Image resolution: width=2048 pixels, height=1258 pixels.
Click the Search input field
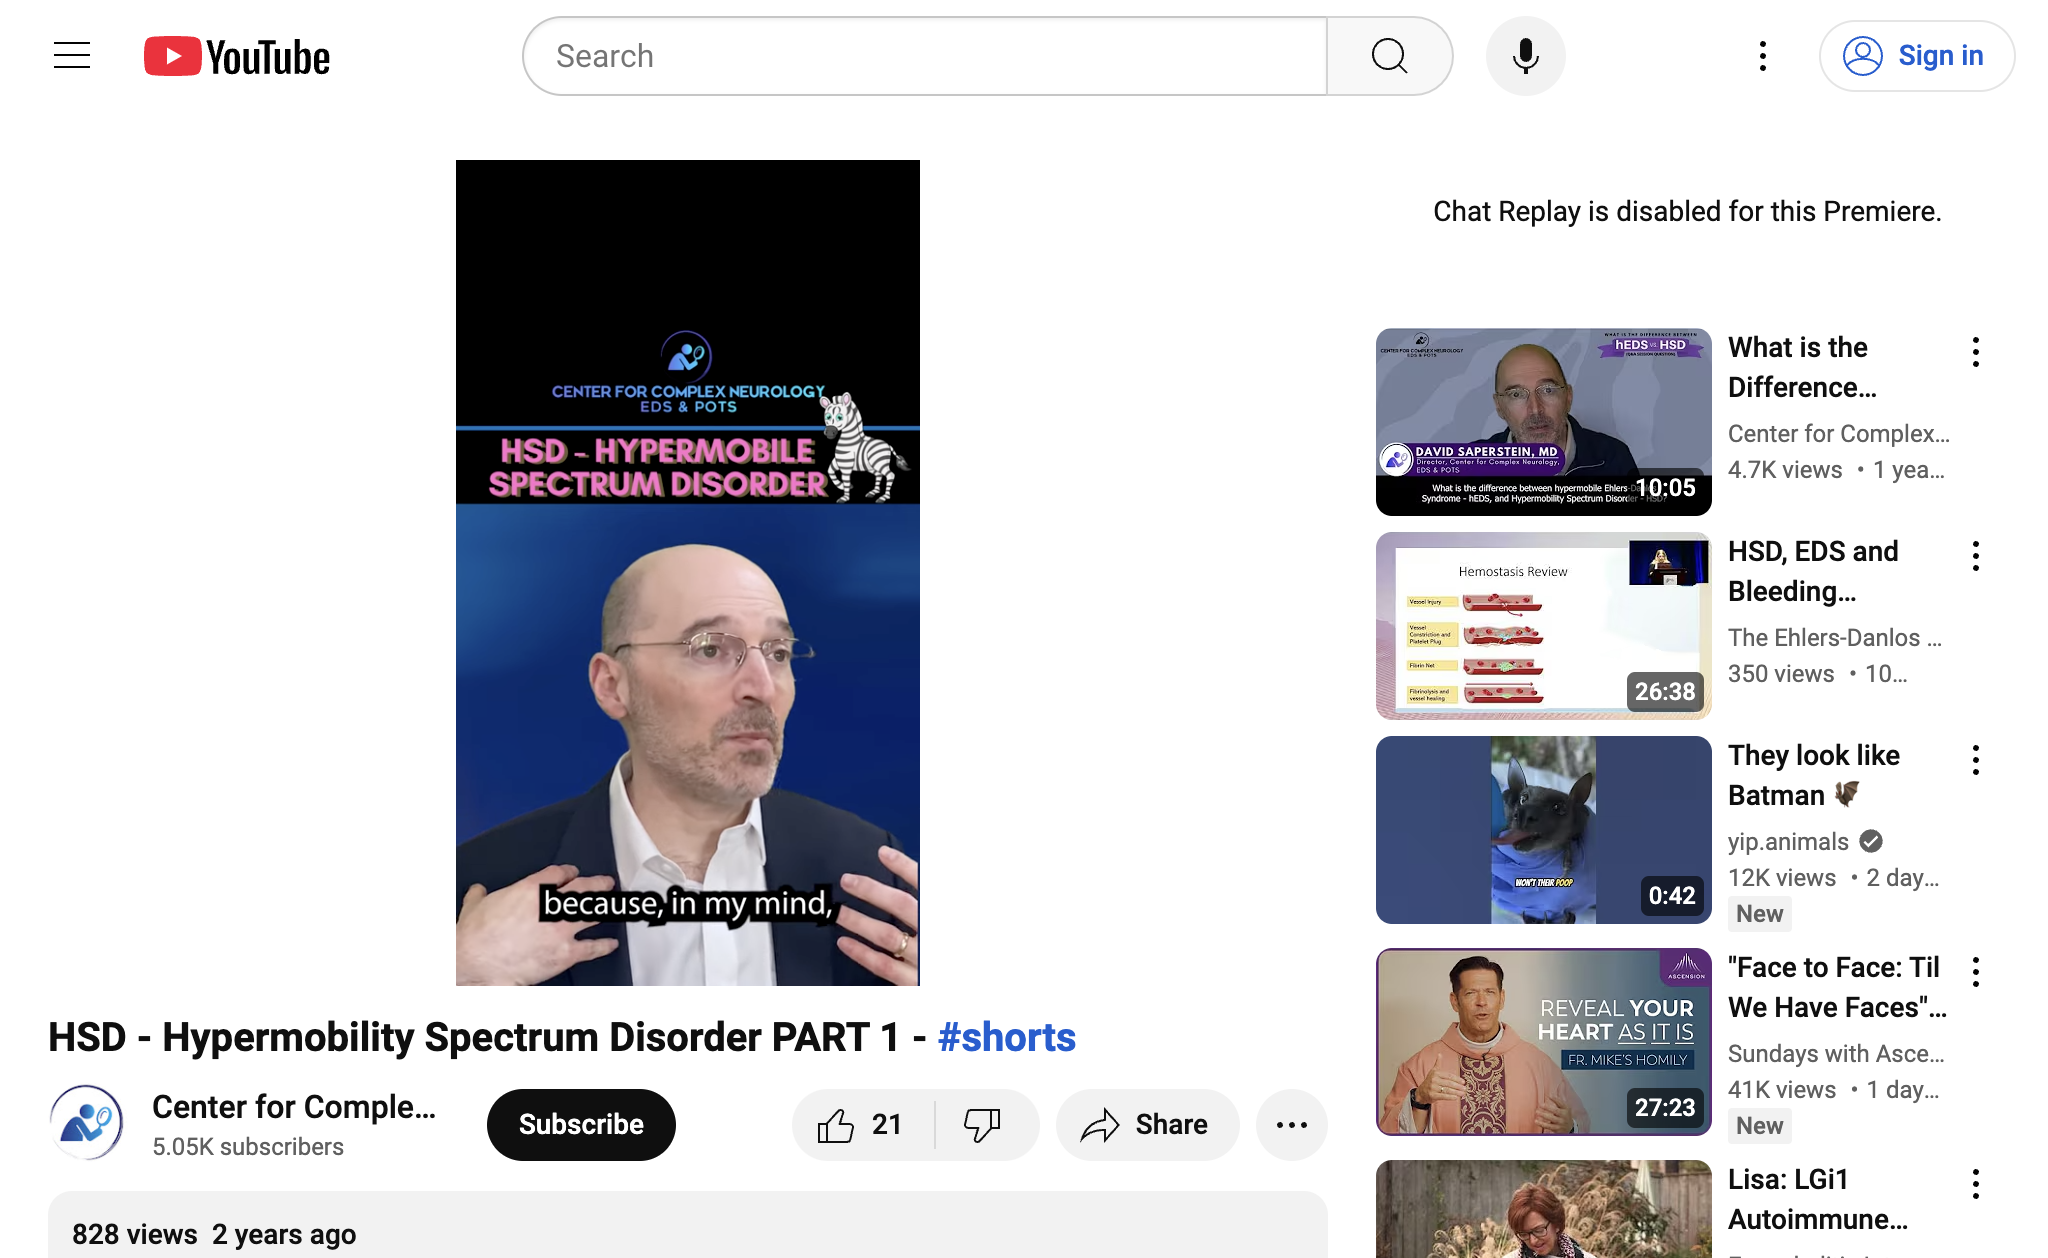925,56
